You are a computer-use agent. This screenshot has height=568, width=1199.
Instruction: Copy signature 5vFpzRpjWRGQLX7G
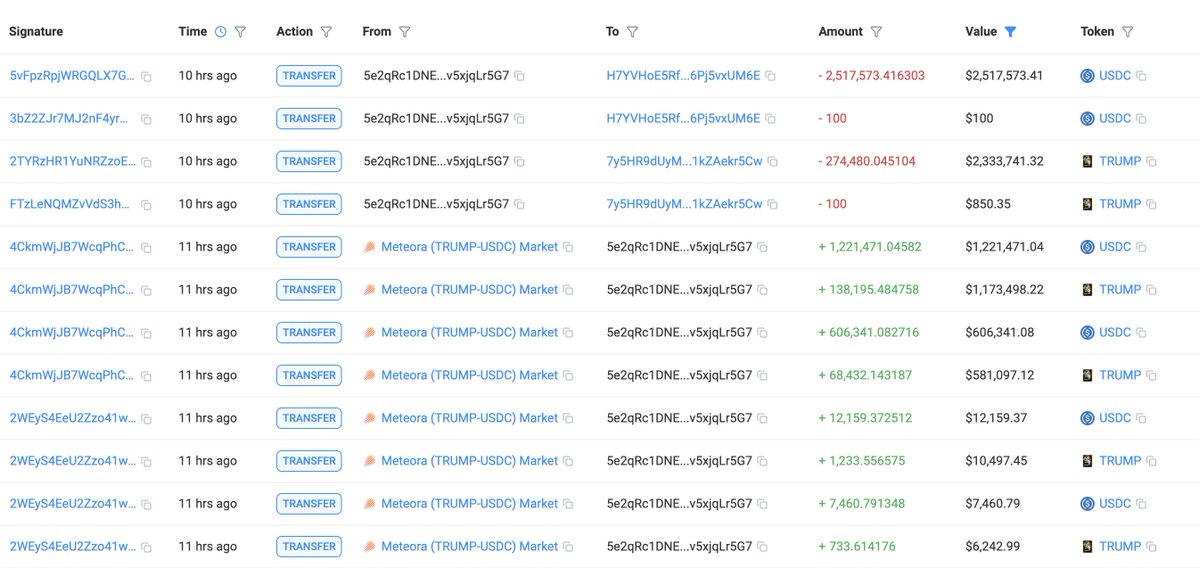(146, 76)
